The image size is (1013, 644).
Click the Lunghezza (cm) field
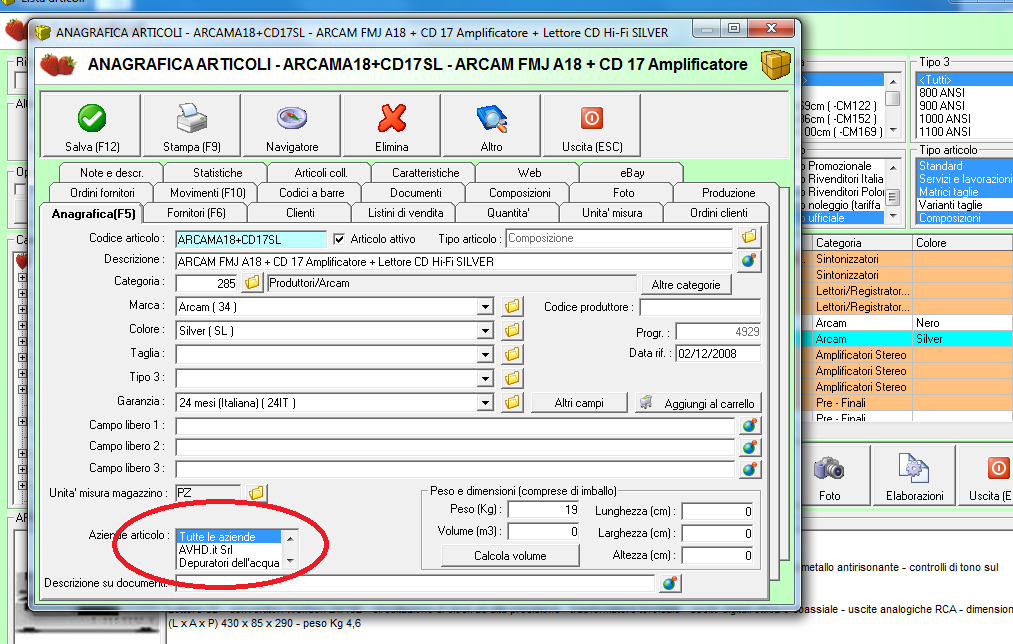click(x=718, y=512)
